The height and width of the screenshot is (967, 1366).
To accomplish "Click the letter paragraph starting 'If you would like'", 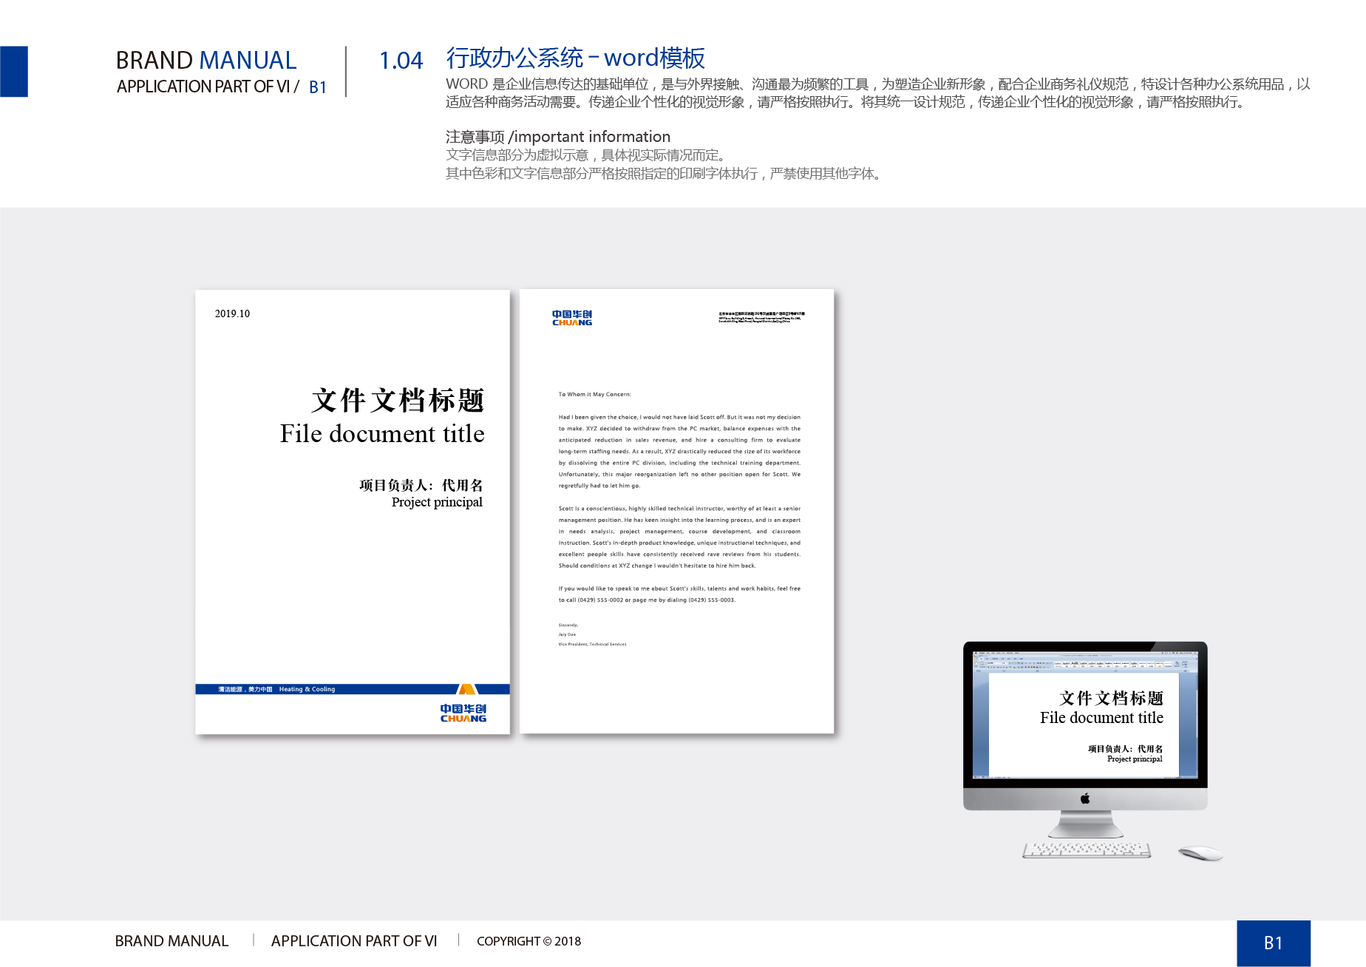I will pyautogui.click(x=679, y=594).
